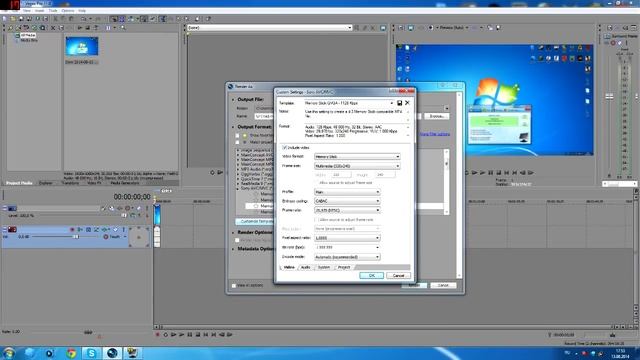Open the Encode mode dropdown
Screen dimensions: 640x360
pos(347,257)
